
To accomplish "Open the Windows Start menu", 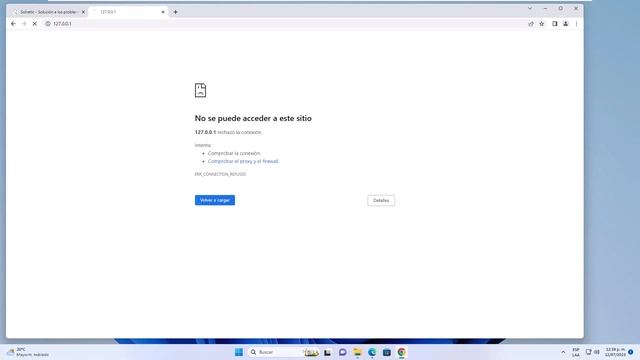I will [x=239, y=352].
